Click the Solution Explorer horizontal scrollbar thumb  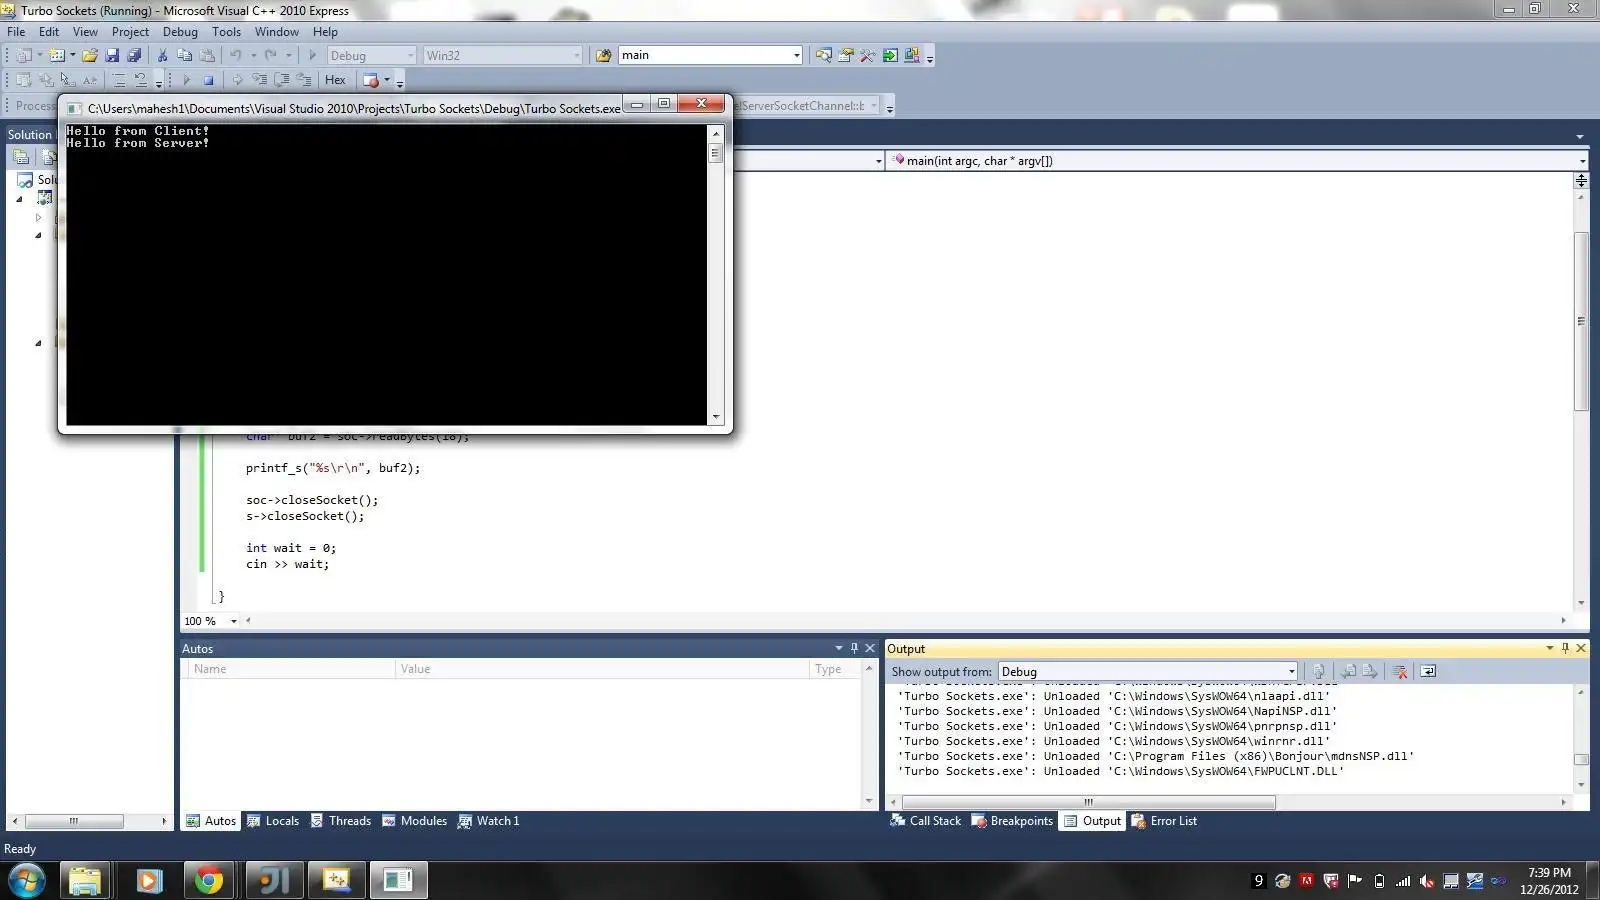(x=74, y=821)
